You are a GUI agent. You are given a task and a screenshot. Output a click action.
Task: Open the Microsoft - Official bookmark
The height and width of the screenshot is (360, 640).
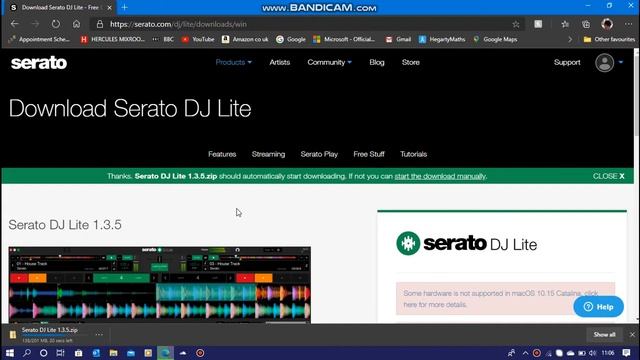click(x=344, y=39)
